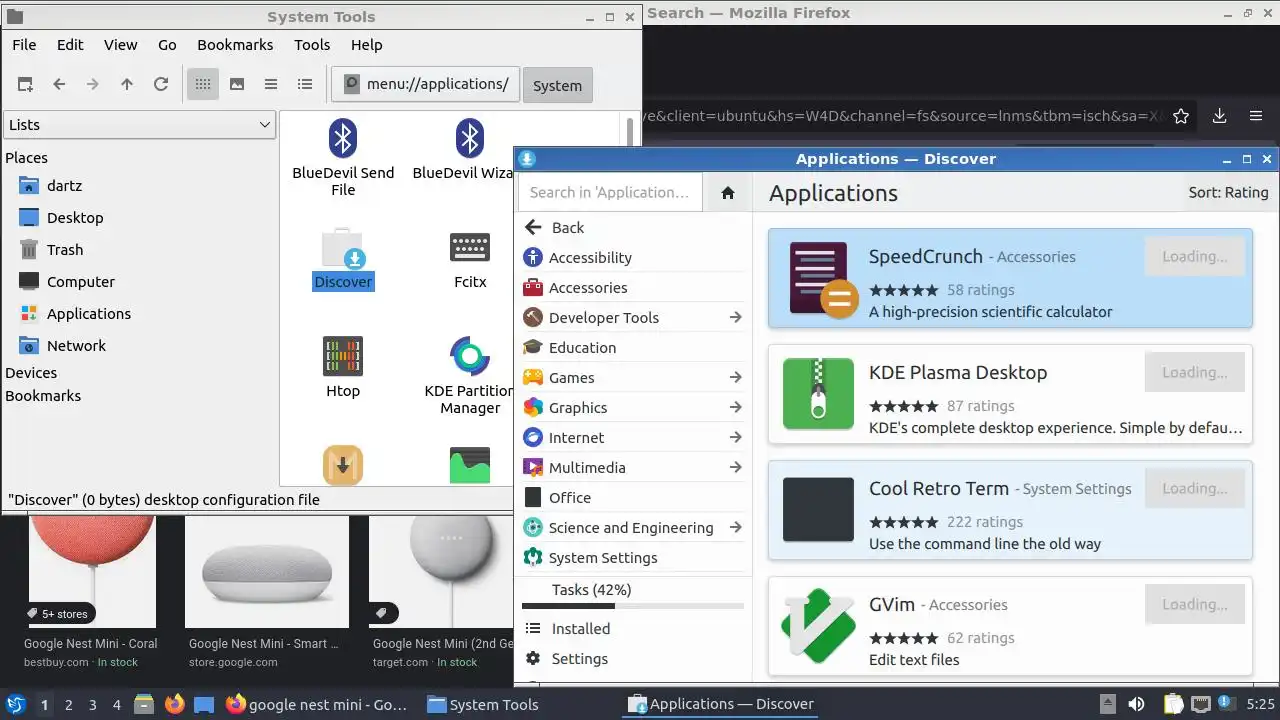The width and height of the screenshot is (1280, 720).
Task: Switch file manager to icon view
Action: 203,85
